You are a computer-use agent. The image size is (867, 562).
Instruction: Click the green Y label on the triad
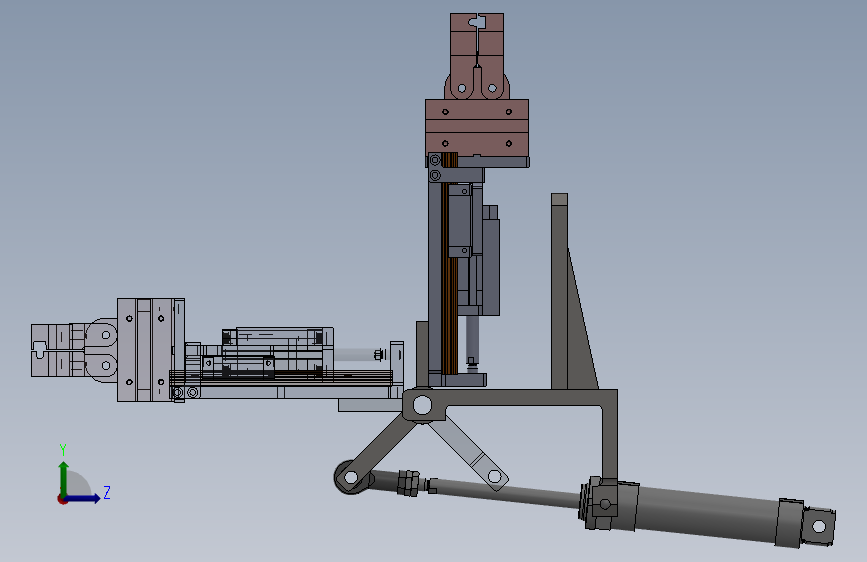[x=63, y=450]
